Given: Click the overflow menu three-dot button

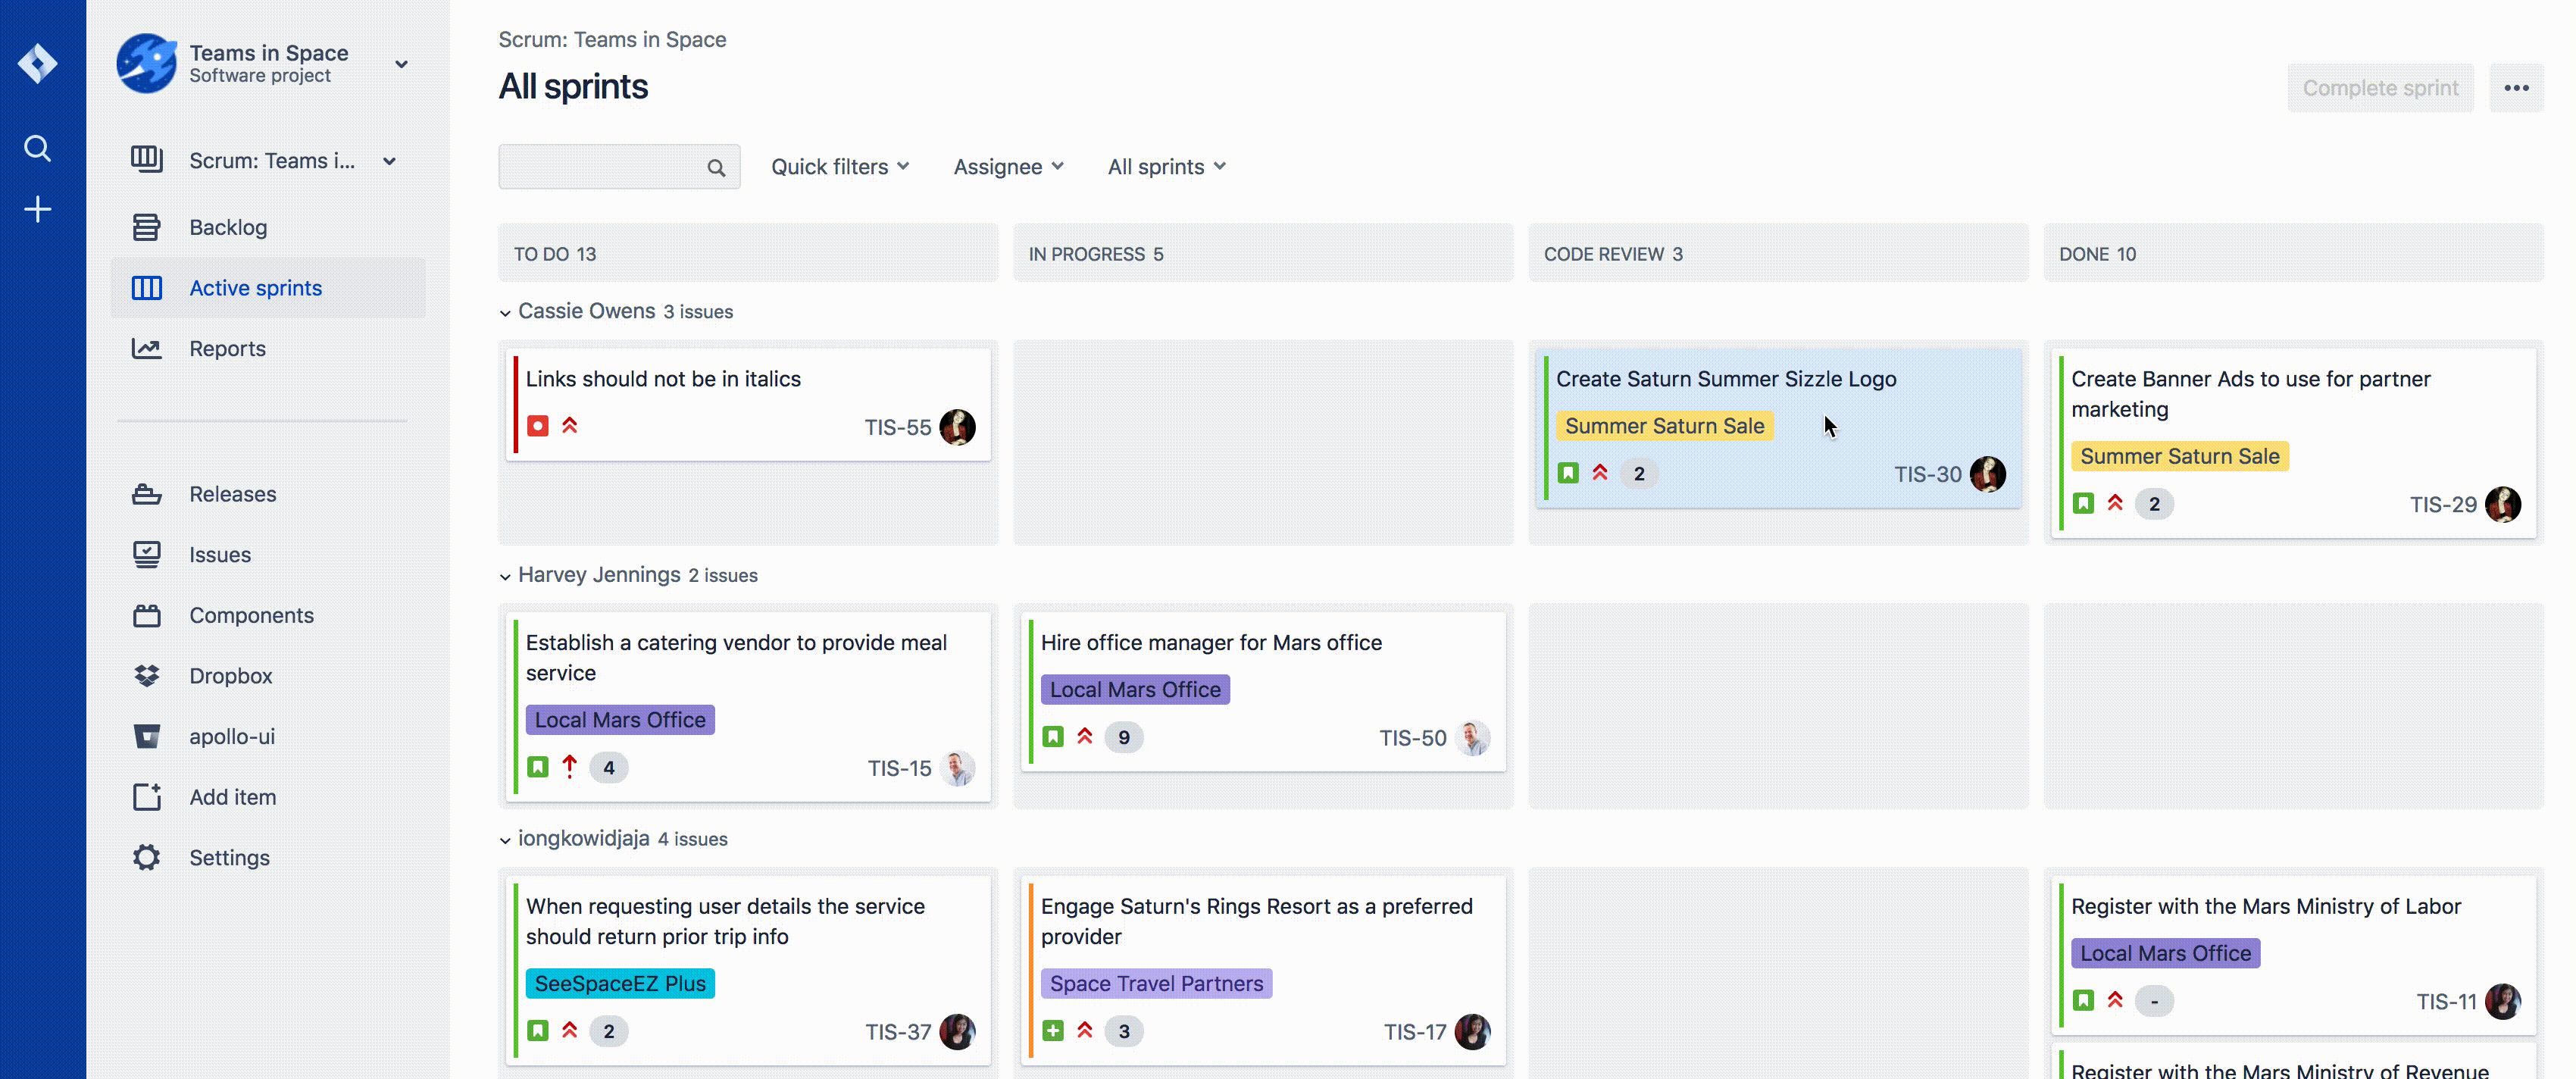Looking at the screenshot, I should (x=2517, y=87).
